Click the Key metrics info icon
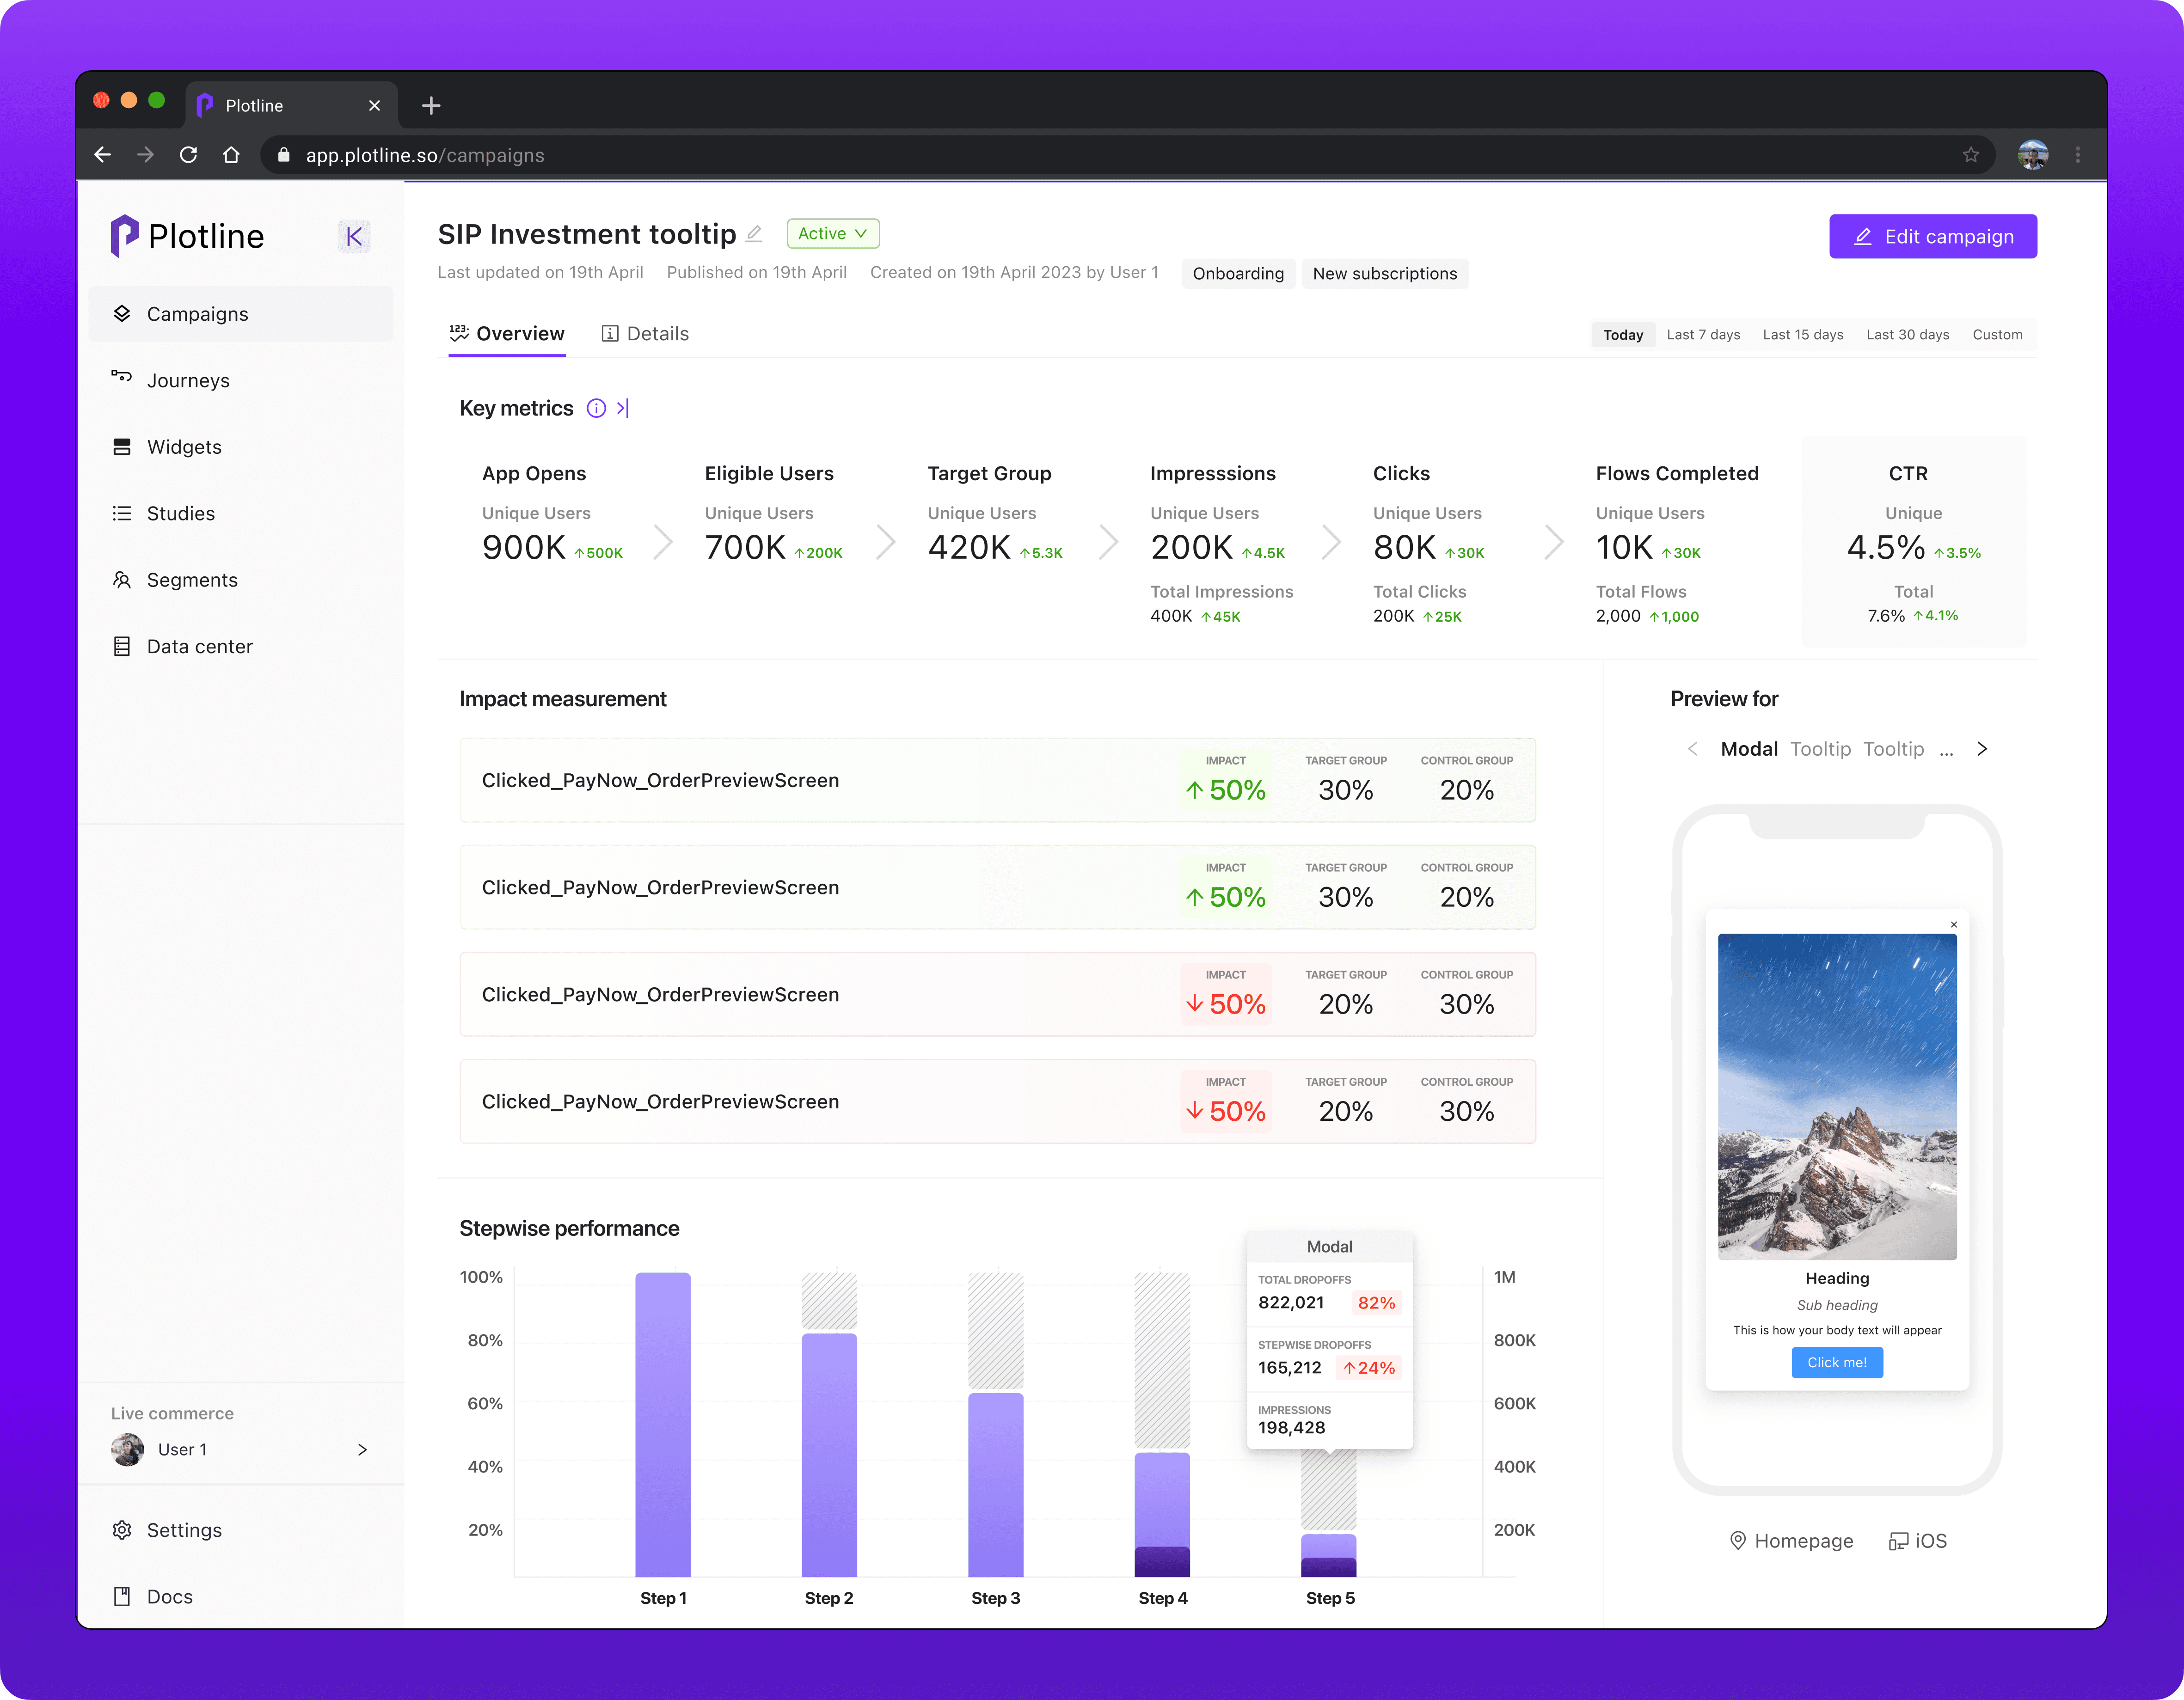2184x1700 pixels. (596, 408)
